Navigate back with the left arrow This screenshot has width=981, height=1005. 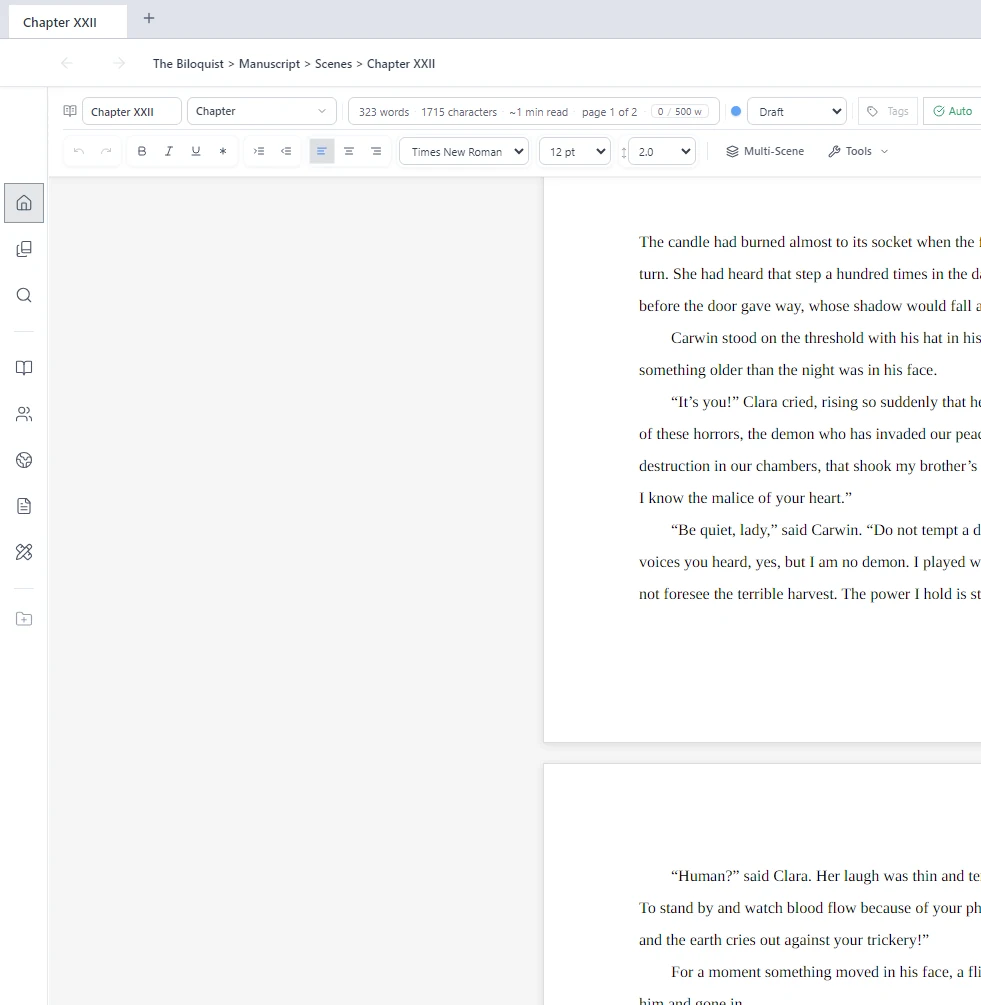tap(67, 63)
